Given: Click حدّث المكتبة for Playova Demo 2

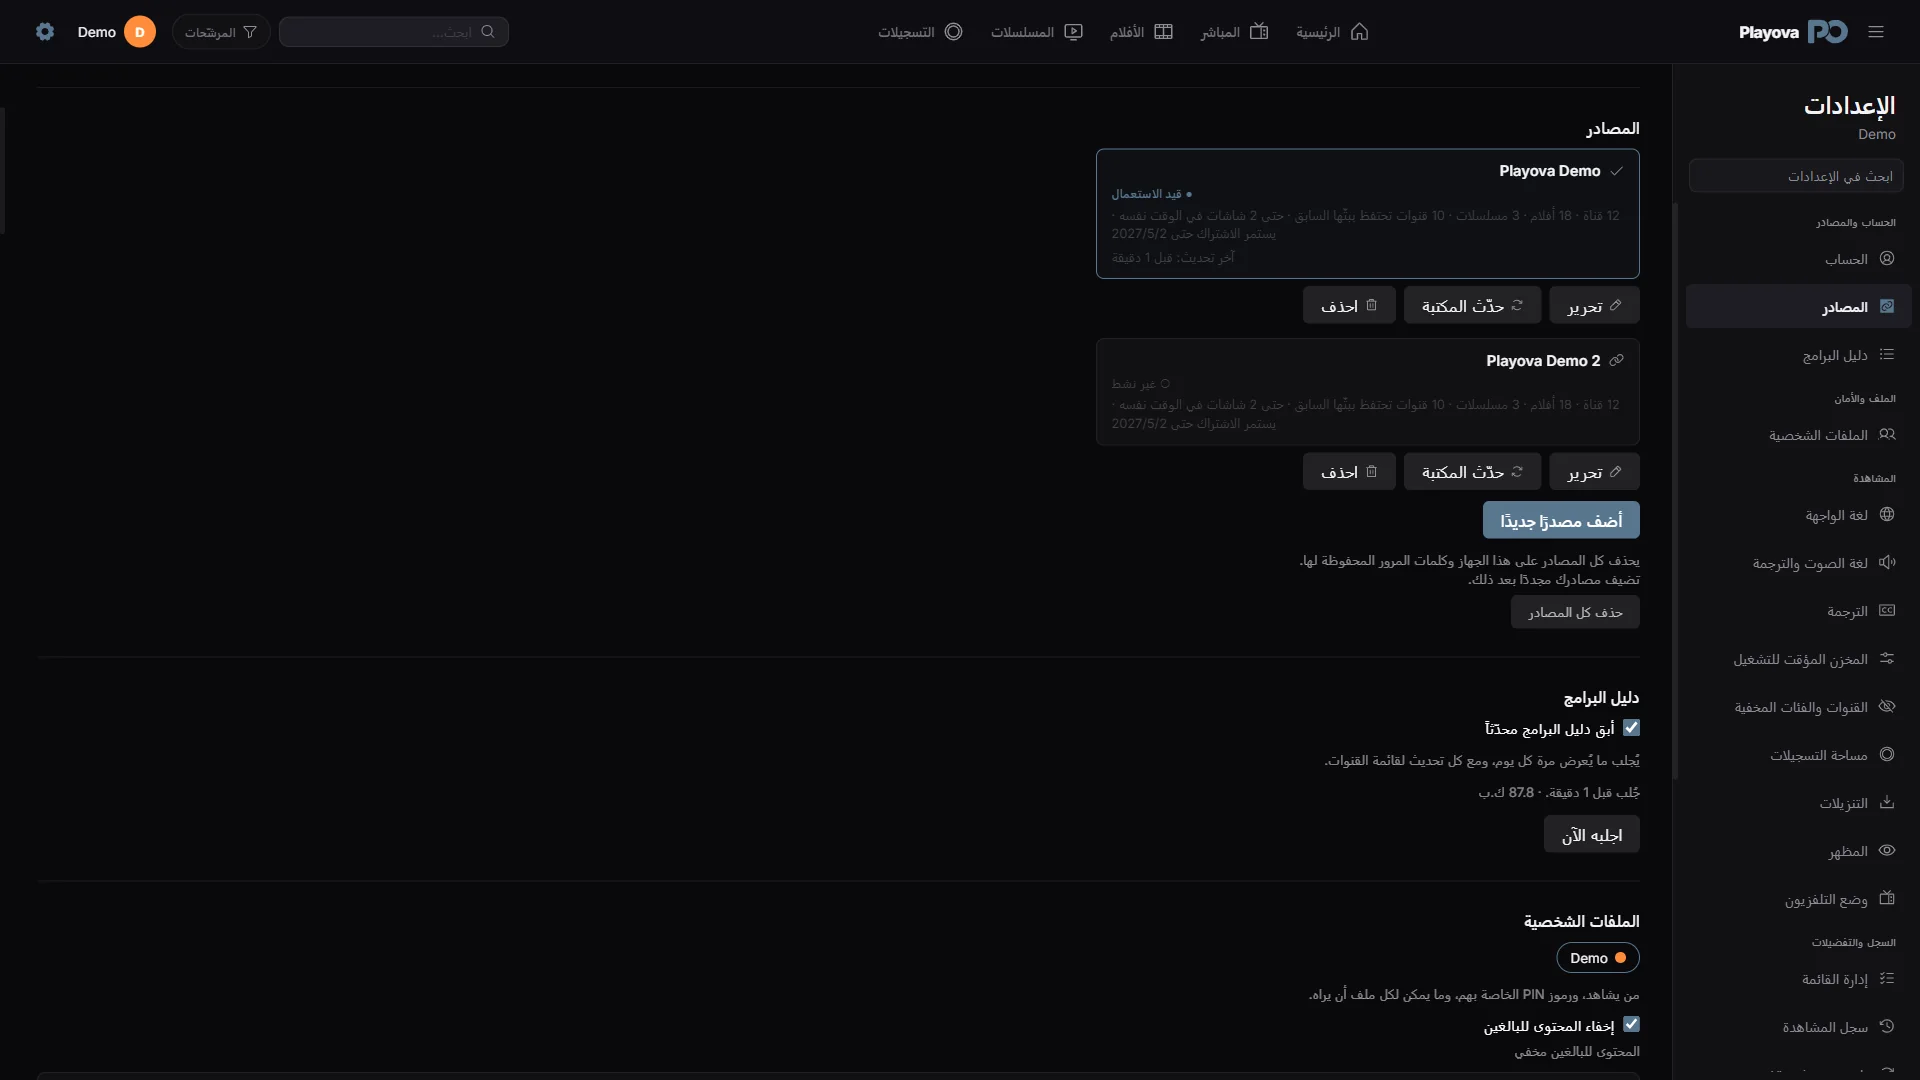Looking at the screenshot, I should (x=1472, y=472).
